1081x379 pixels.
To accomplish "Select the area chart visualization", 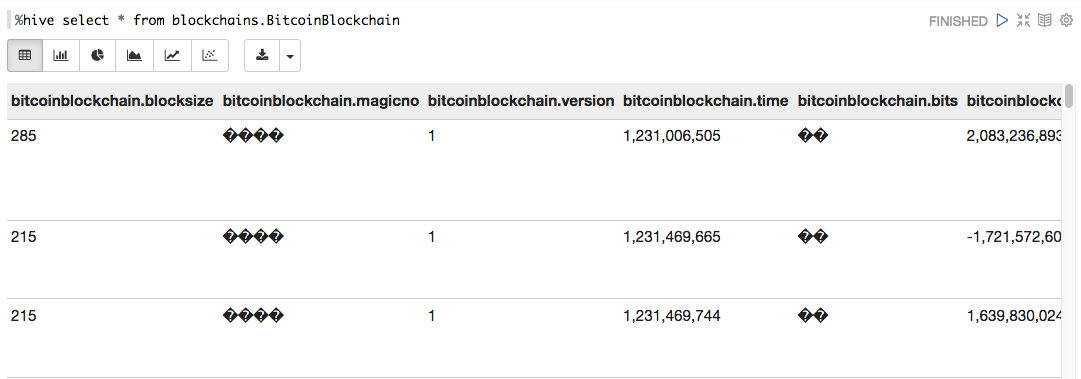I will coord(134,56).
